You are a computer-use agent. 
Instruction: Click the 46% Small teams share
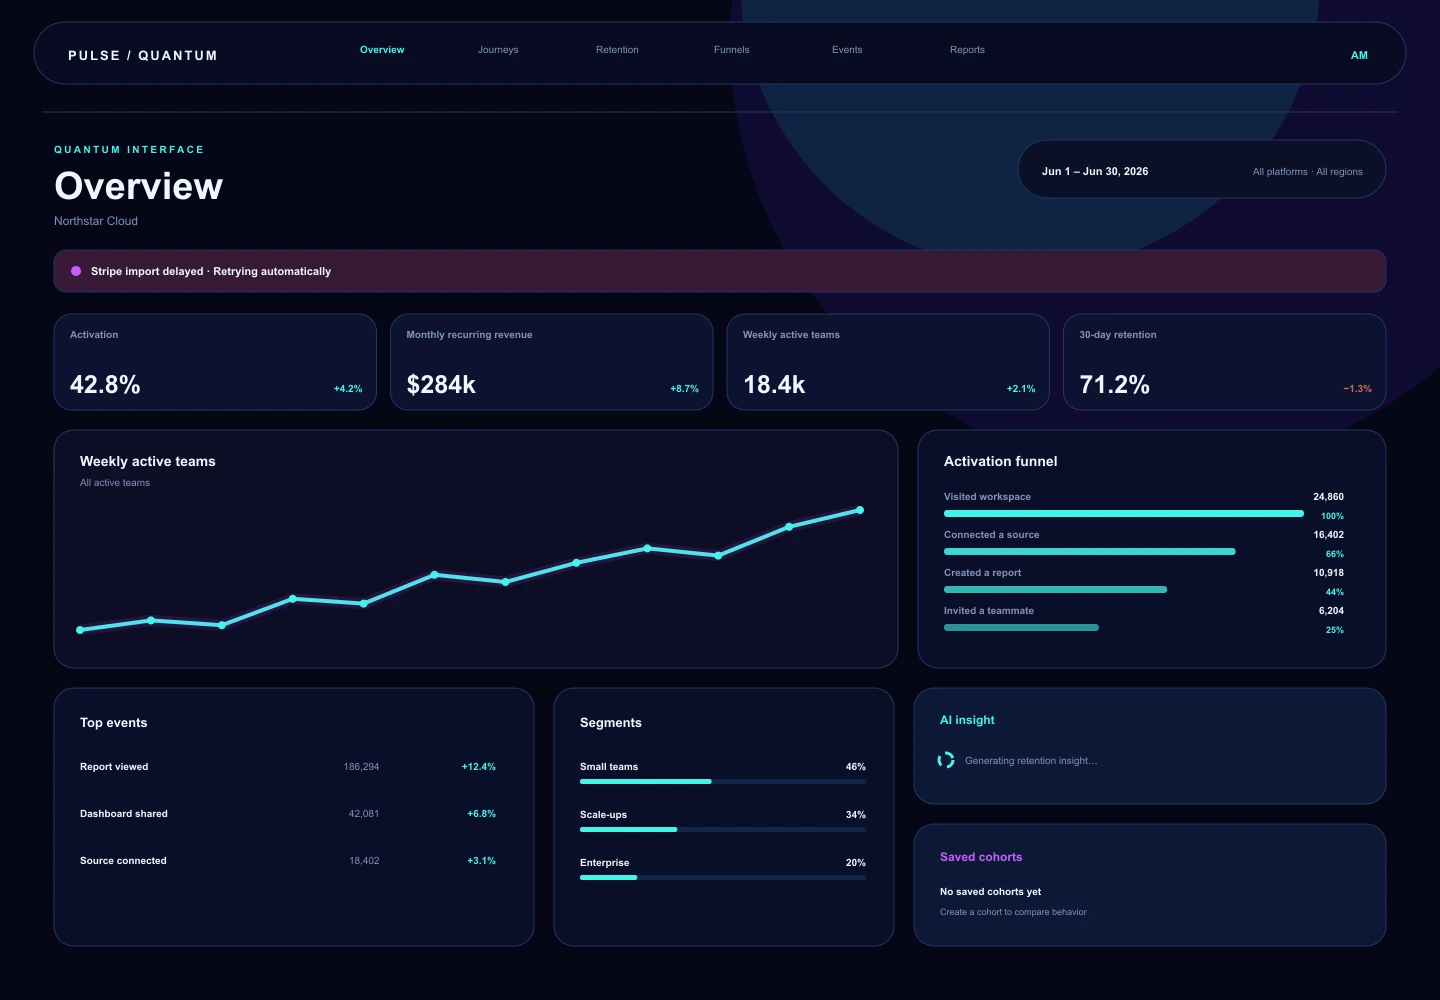856,767
